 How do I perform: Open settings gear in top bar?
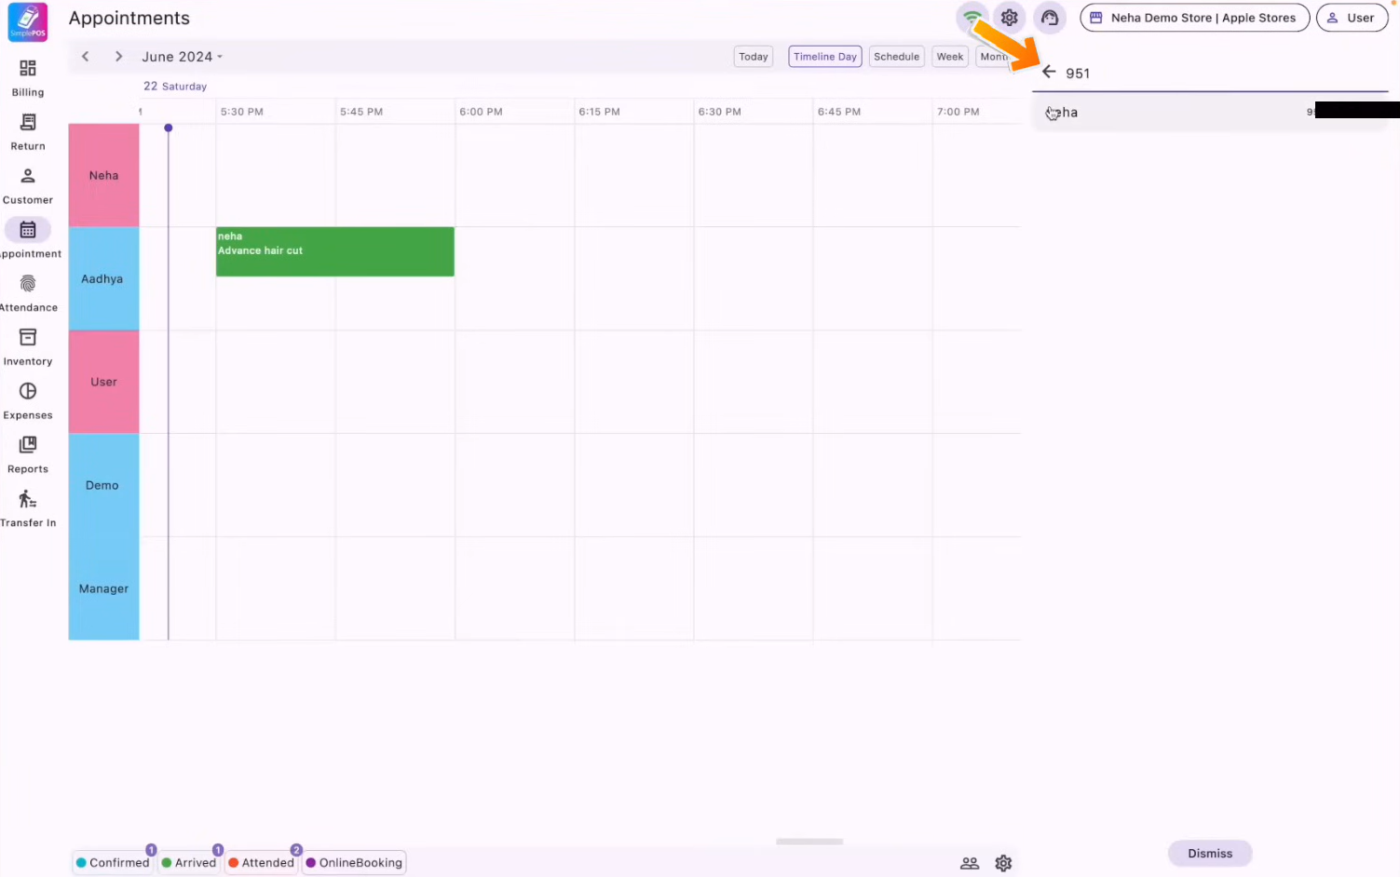coord(1010,18)
